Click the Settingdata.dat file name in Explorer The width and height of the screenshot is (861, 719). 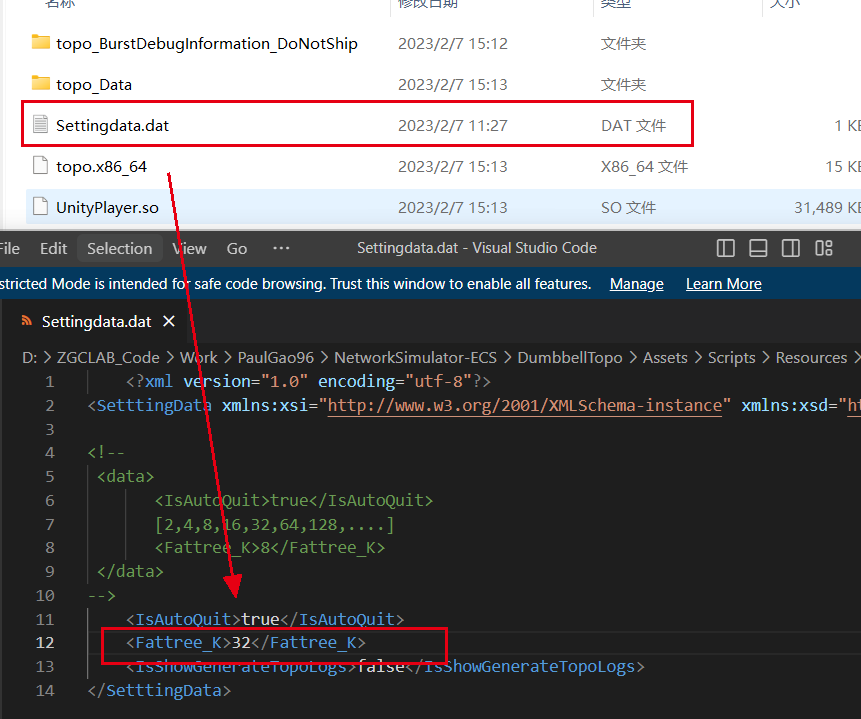(x=113, y=125)
